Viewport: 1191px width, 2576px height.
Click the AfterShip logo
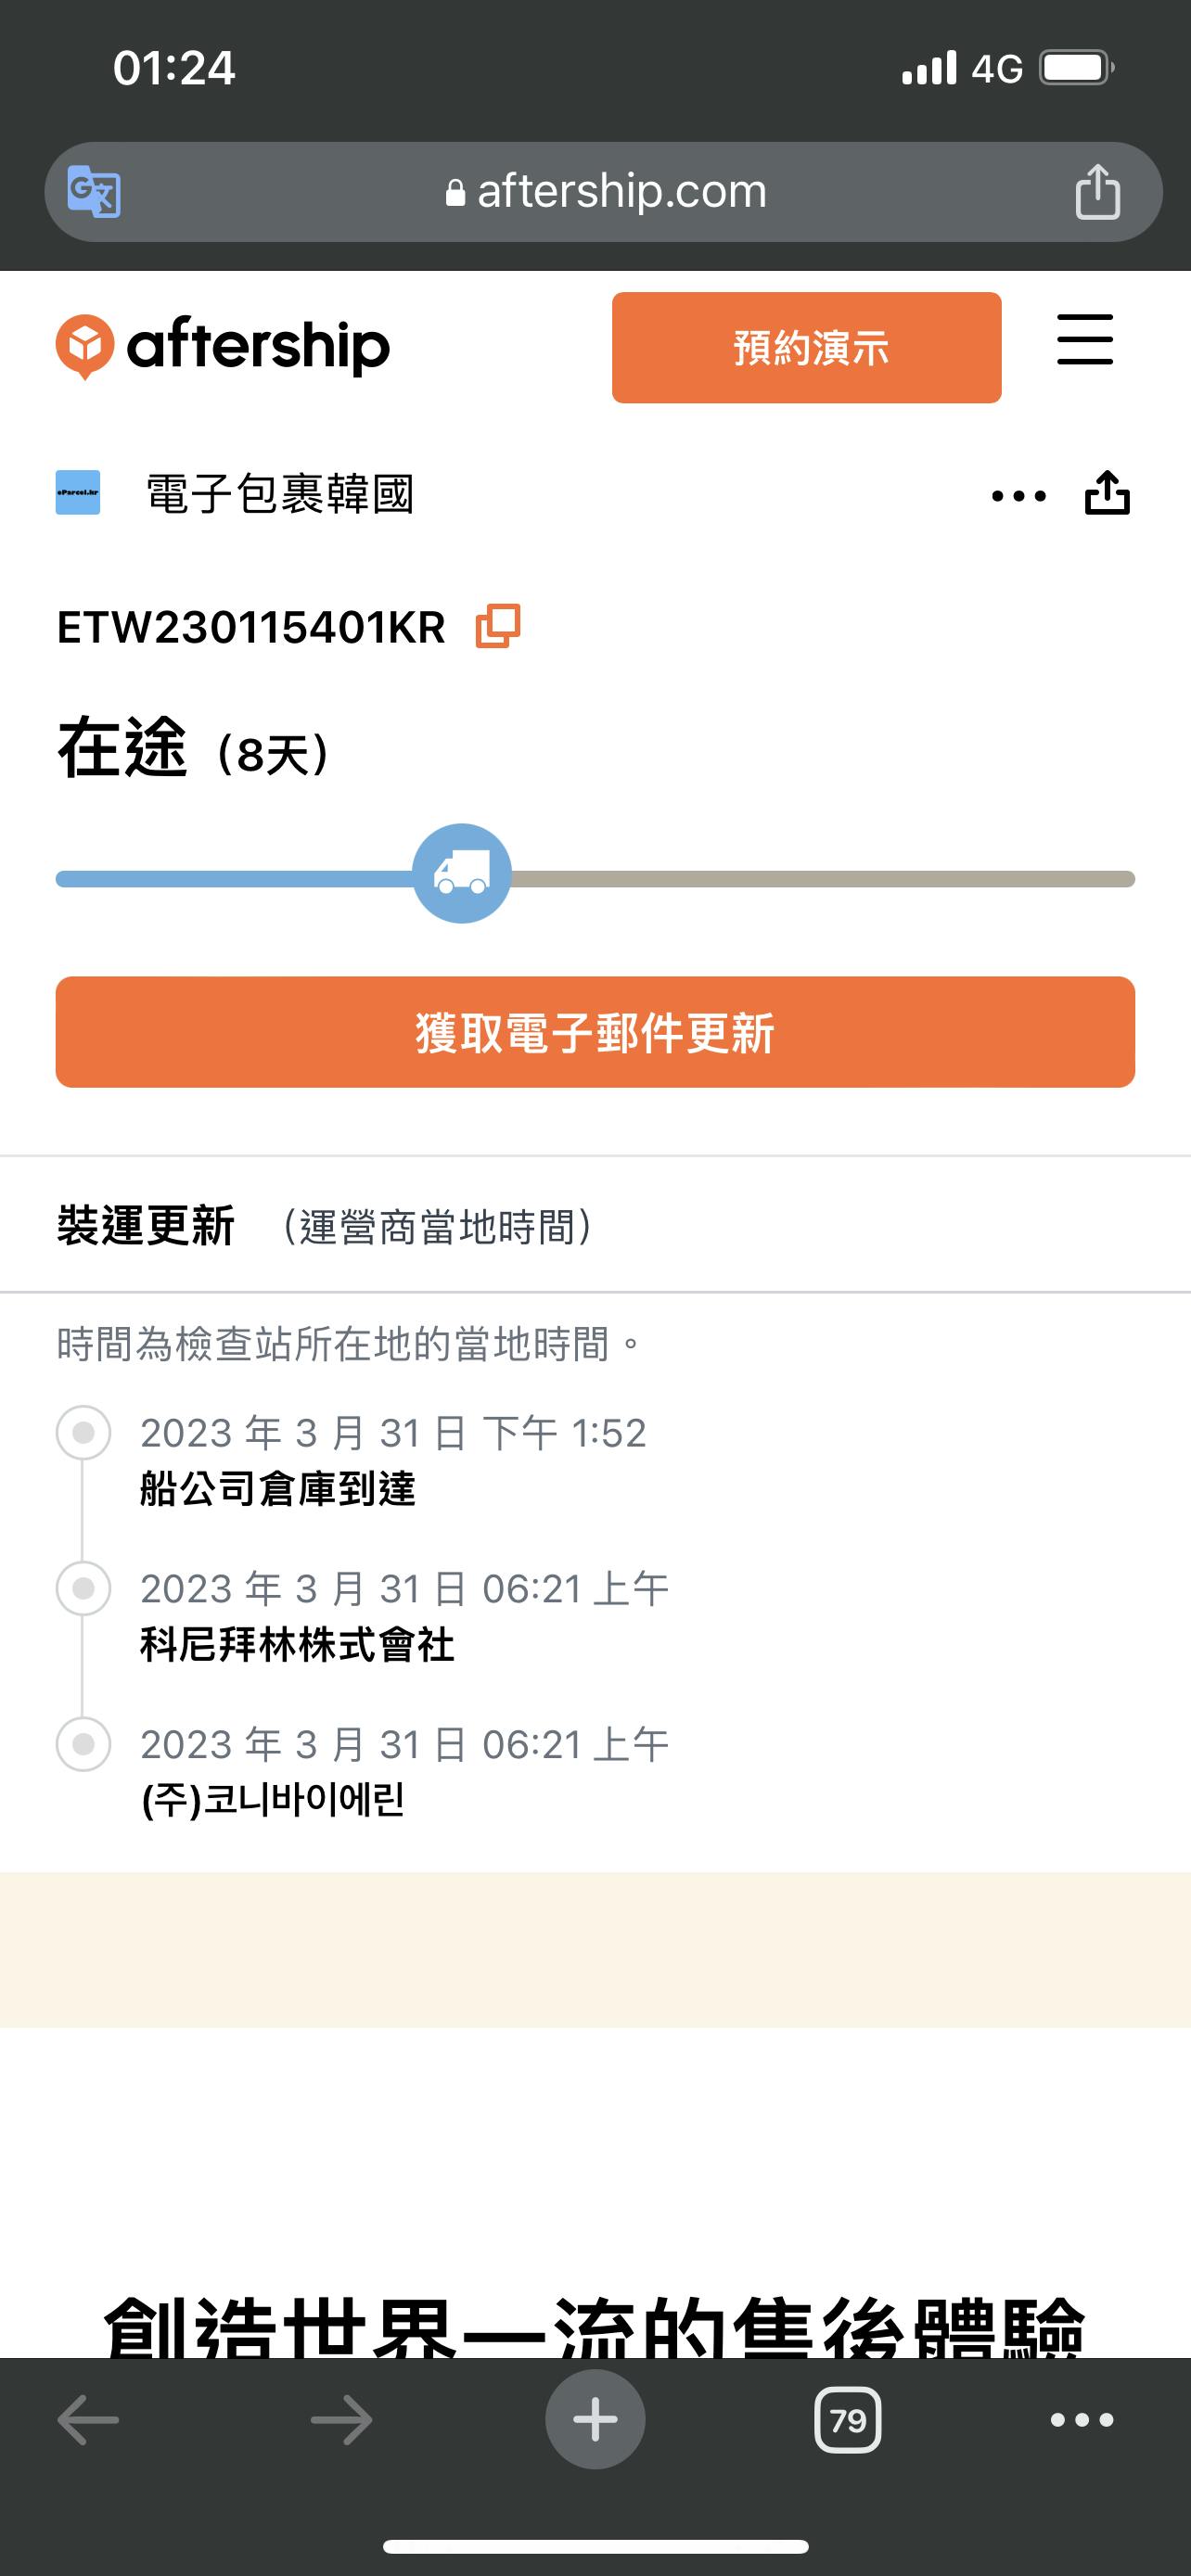pos(223,346)
